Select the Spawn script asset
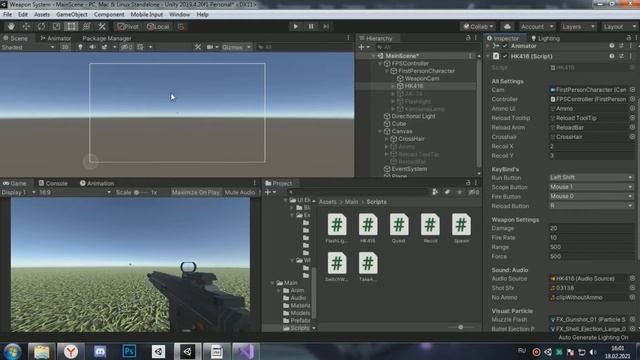640x360 pixels. [x=461, y=229]
